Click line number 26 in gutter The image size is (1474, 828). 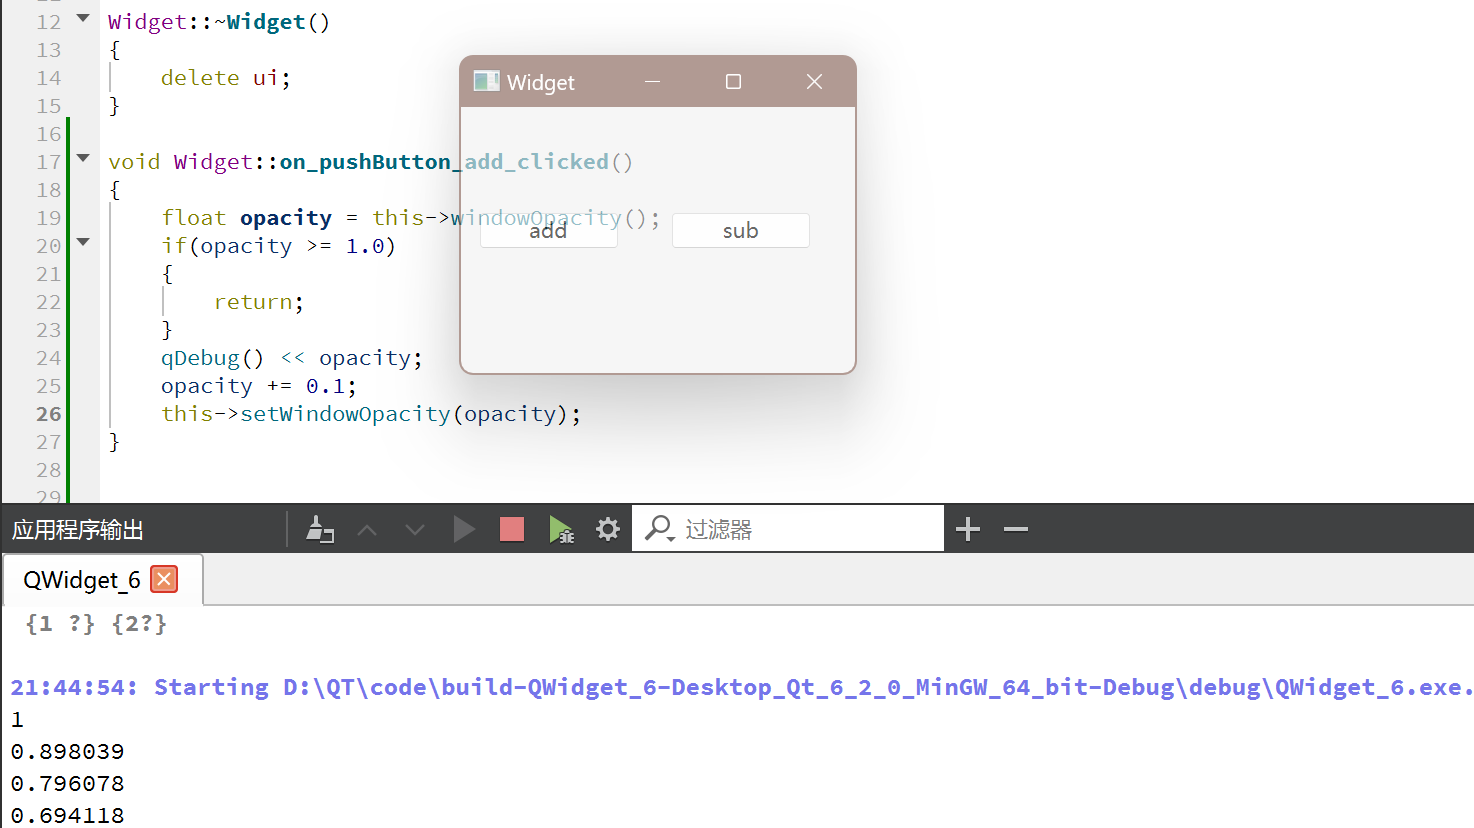(x=49, y=414)
